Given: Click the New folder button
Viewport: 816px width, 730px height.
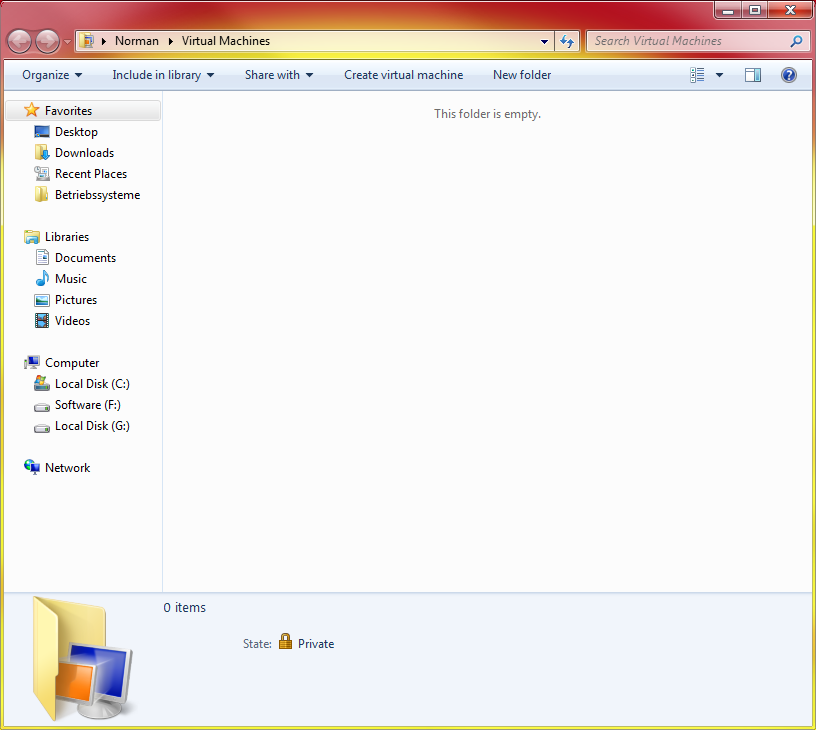Looking at the screenshot, I should [x=522, y=75].
